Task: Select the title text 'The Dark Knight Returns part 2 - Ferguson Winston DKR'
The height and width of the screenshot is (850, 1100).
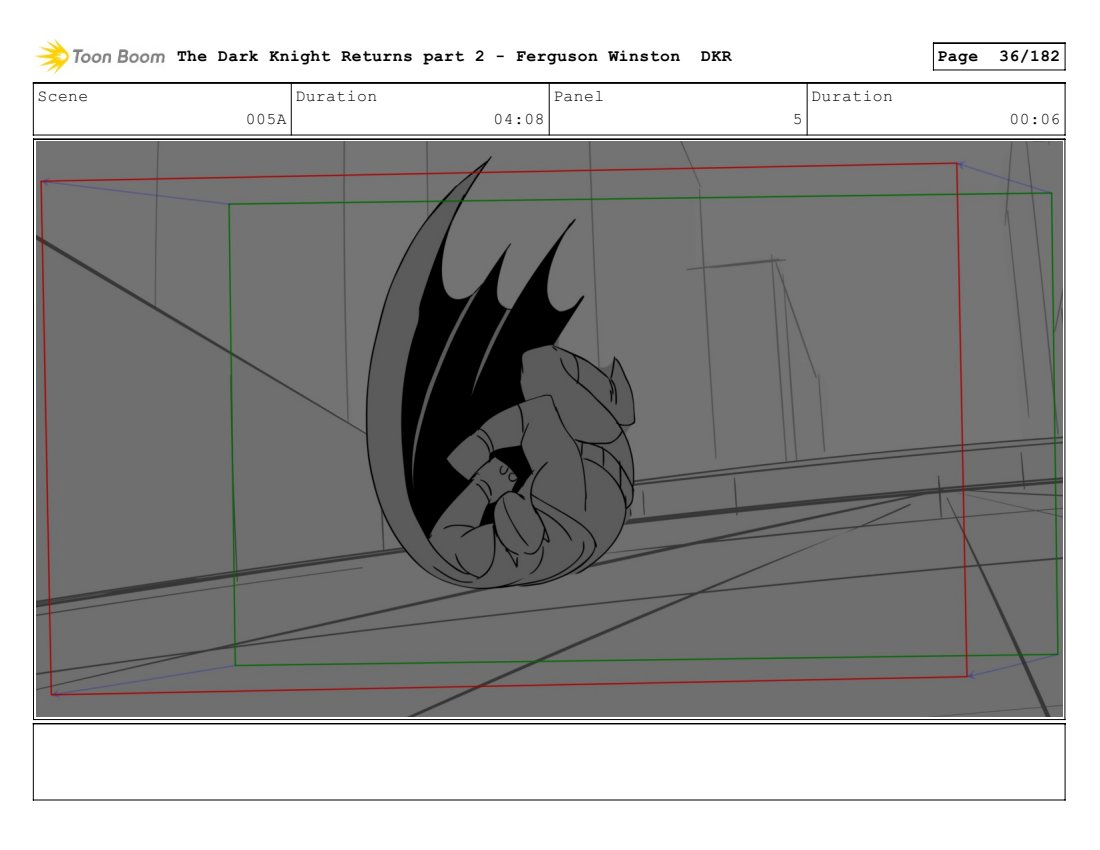Action: [454, 56]
